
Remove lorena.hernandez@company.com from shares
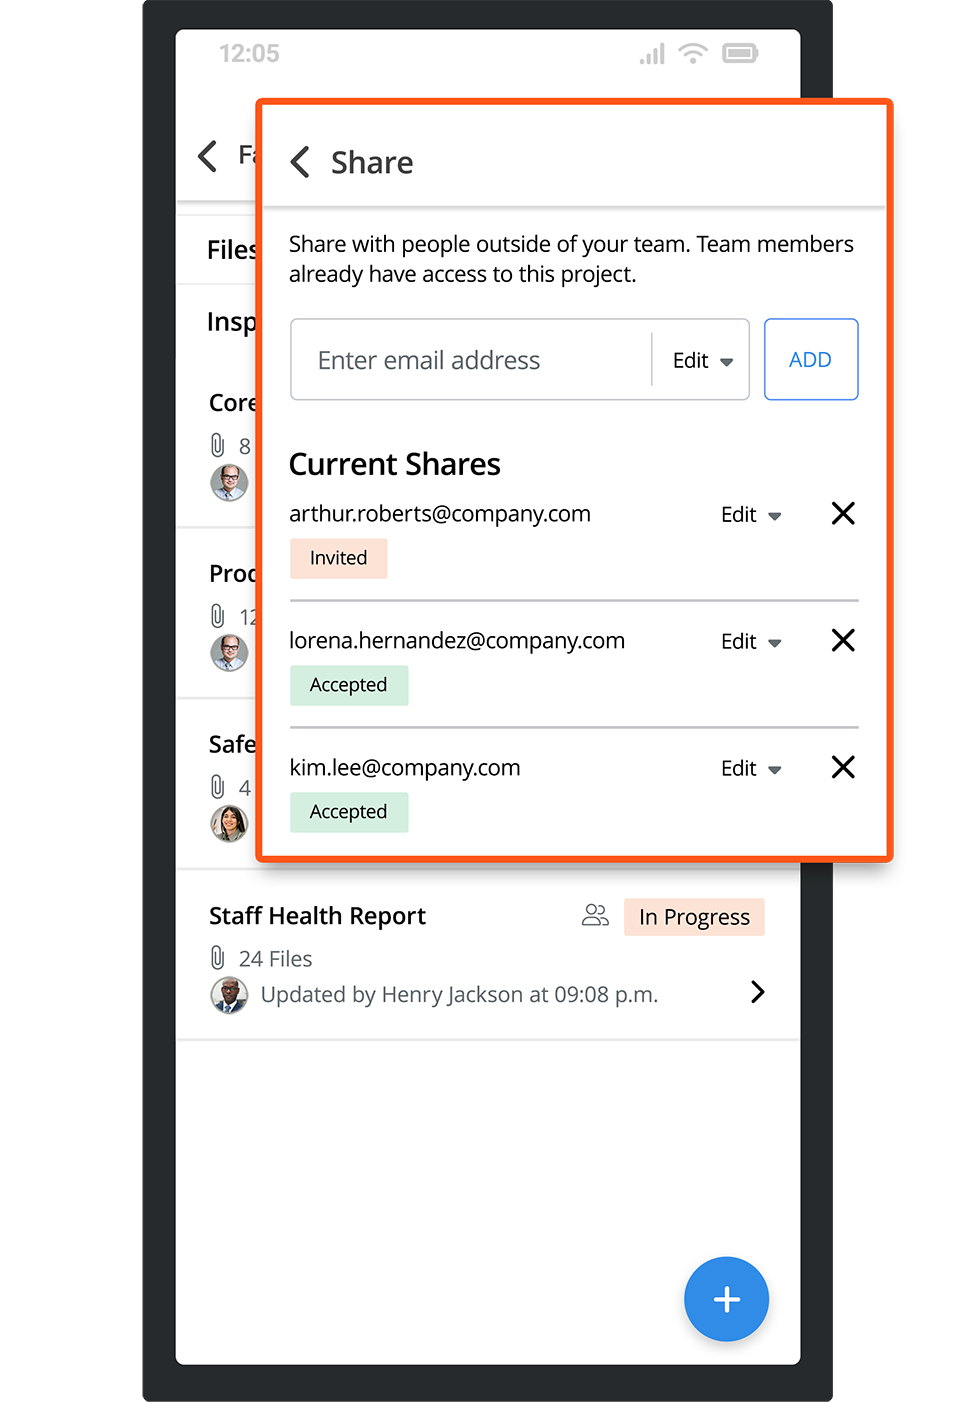point(843,641)
